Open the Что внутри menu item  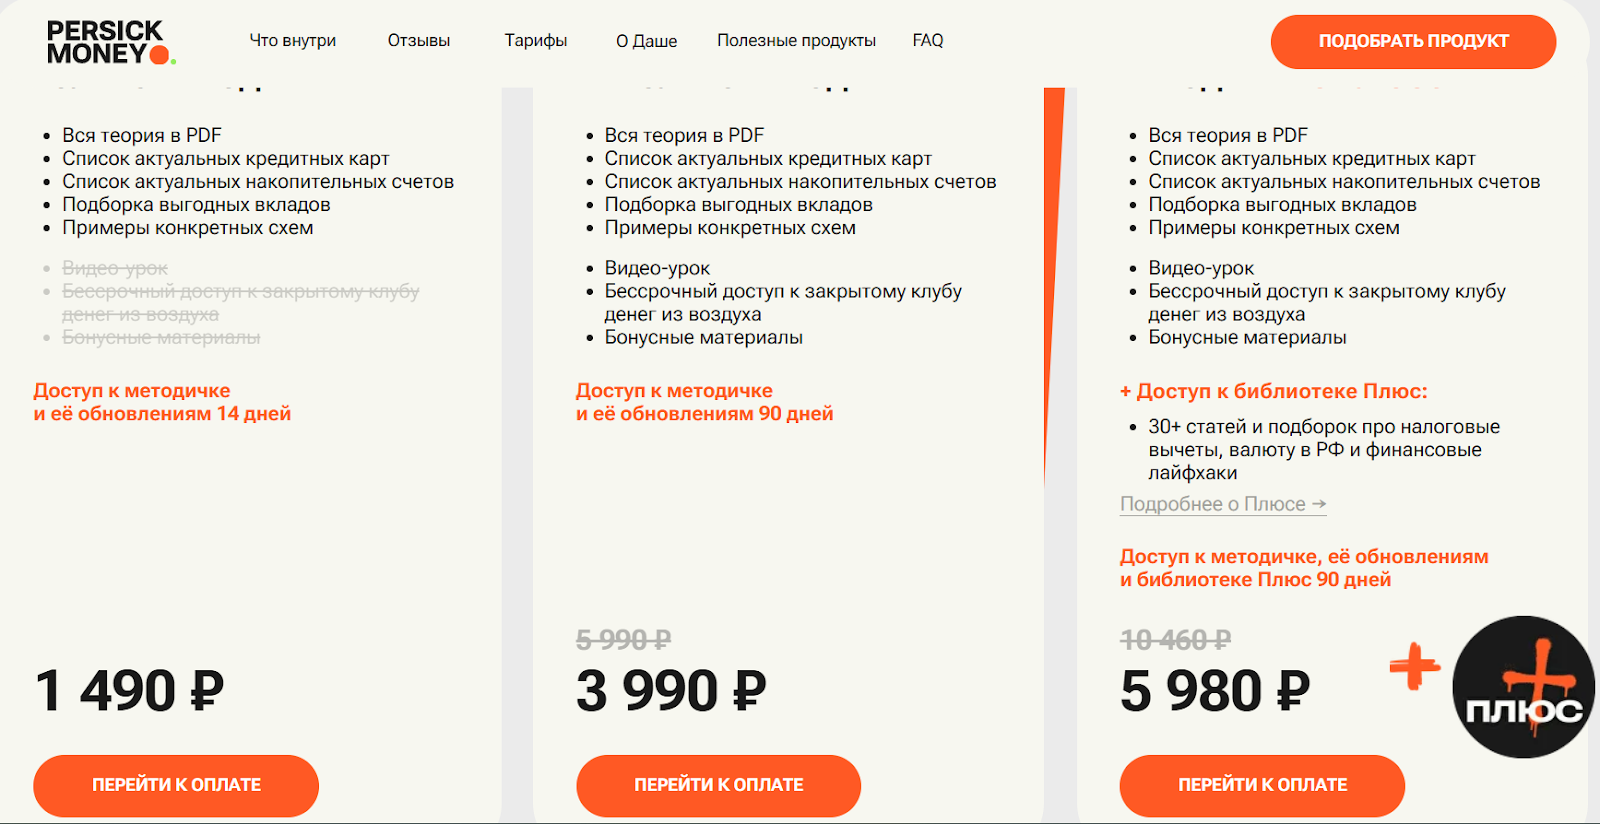tap(293, 41)
